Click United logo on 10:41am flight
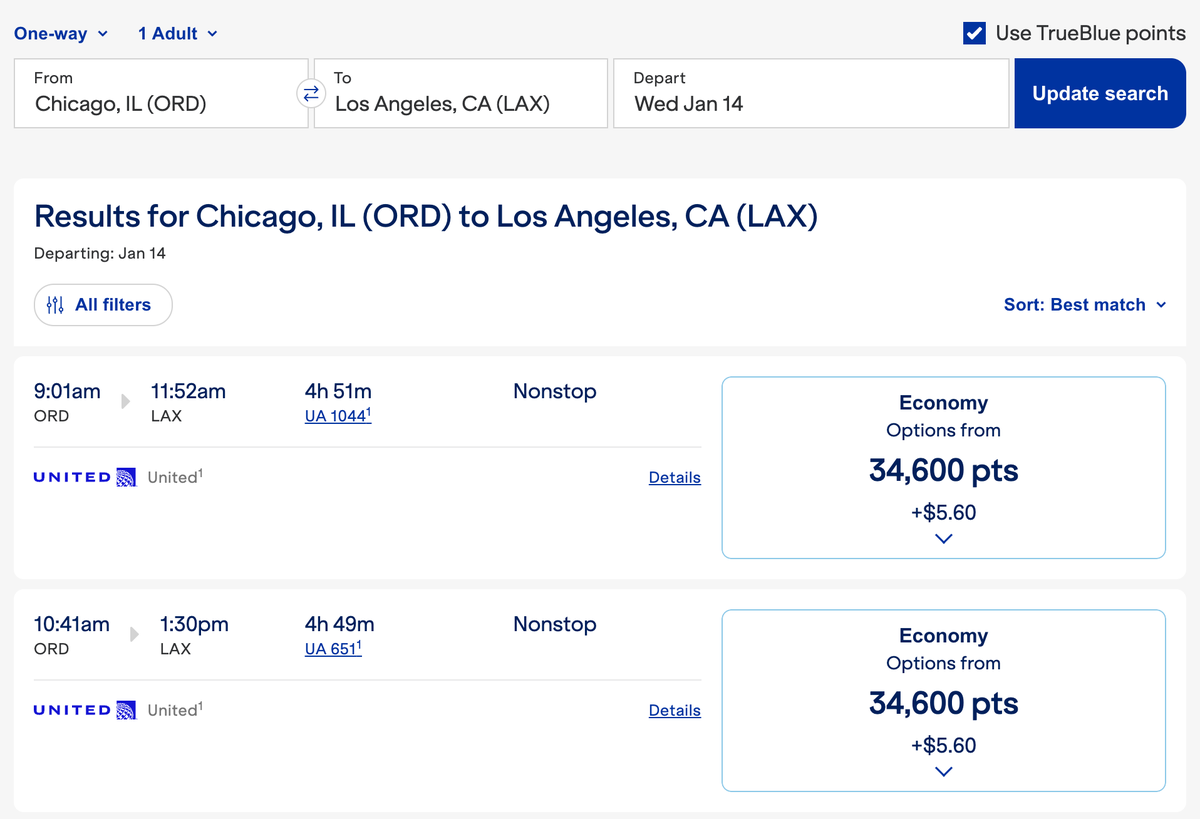The height and width of the screenshot is (819, 1200). click(x=85, y=710)
